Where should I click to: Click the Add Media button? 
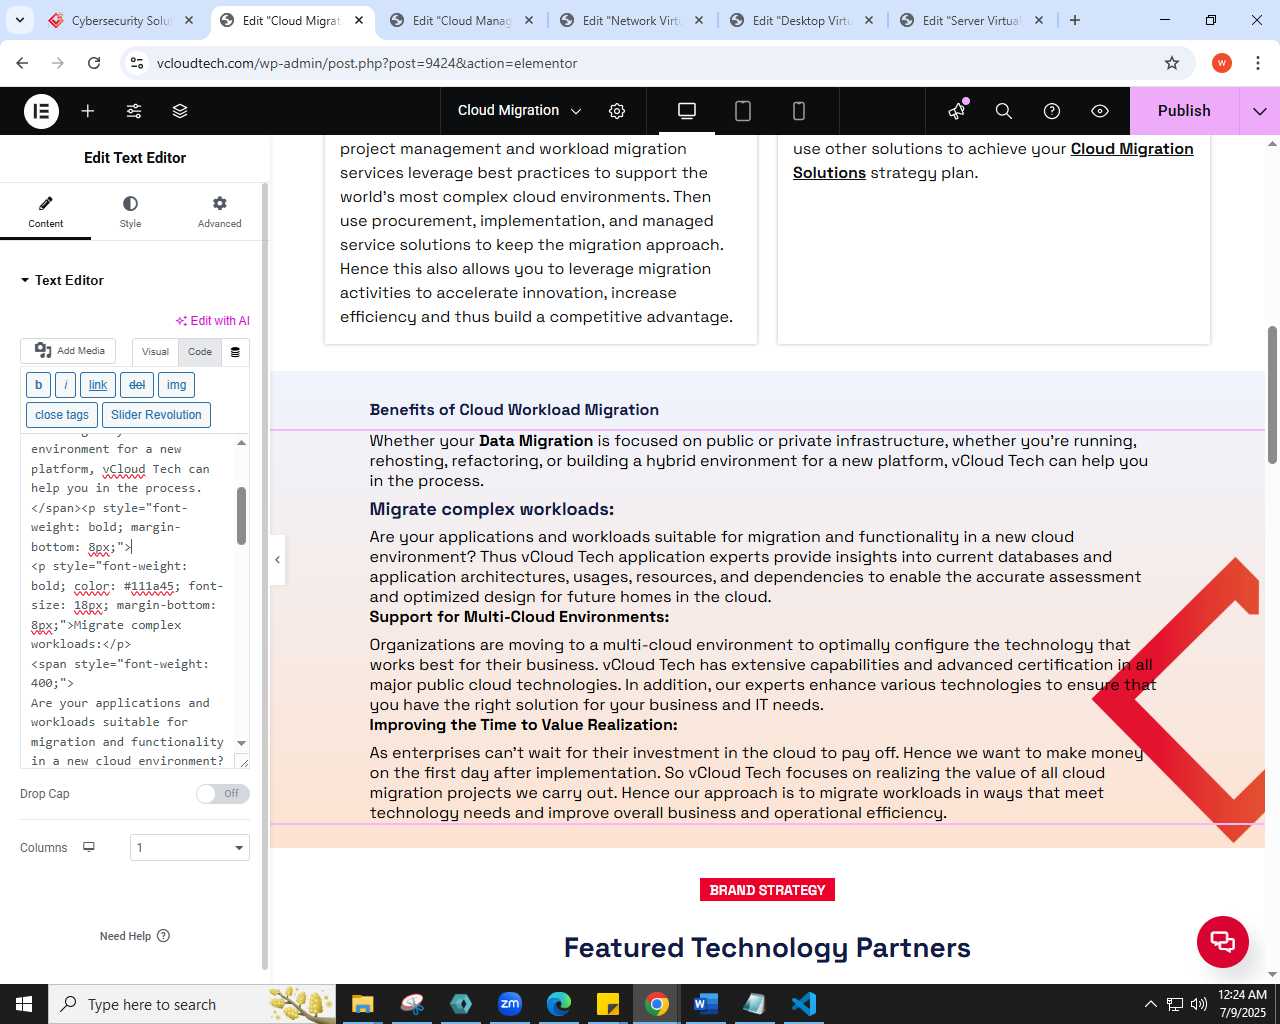click(x=69, y=351)
